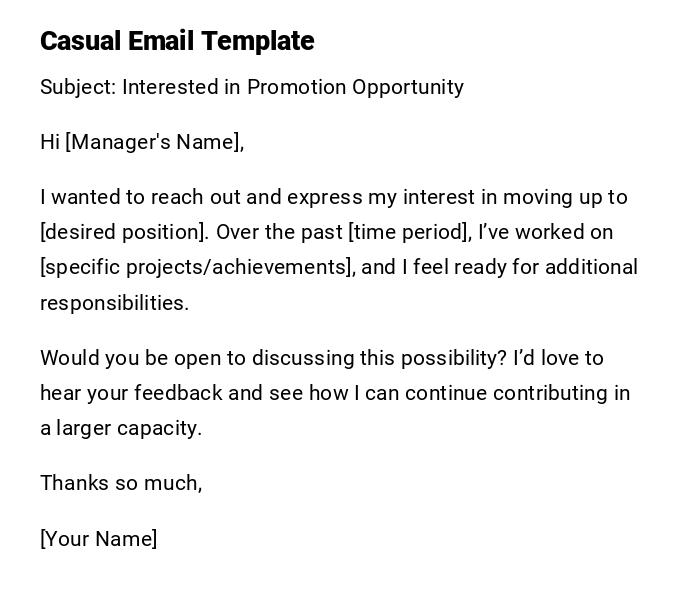Viewport: 700px width, 601px height.
Task: Click the [Your Name] placeholder
Action: [x=98, y=539]
